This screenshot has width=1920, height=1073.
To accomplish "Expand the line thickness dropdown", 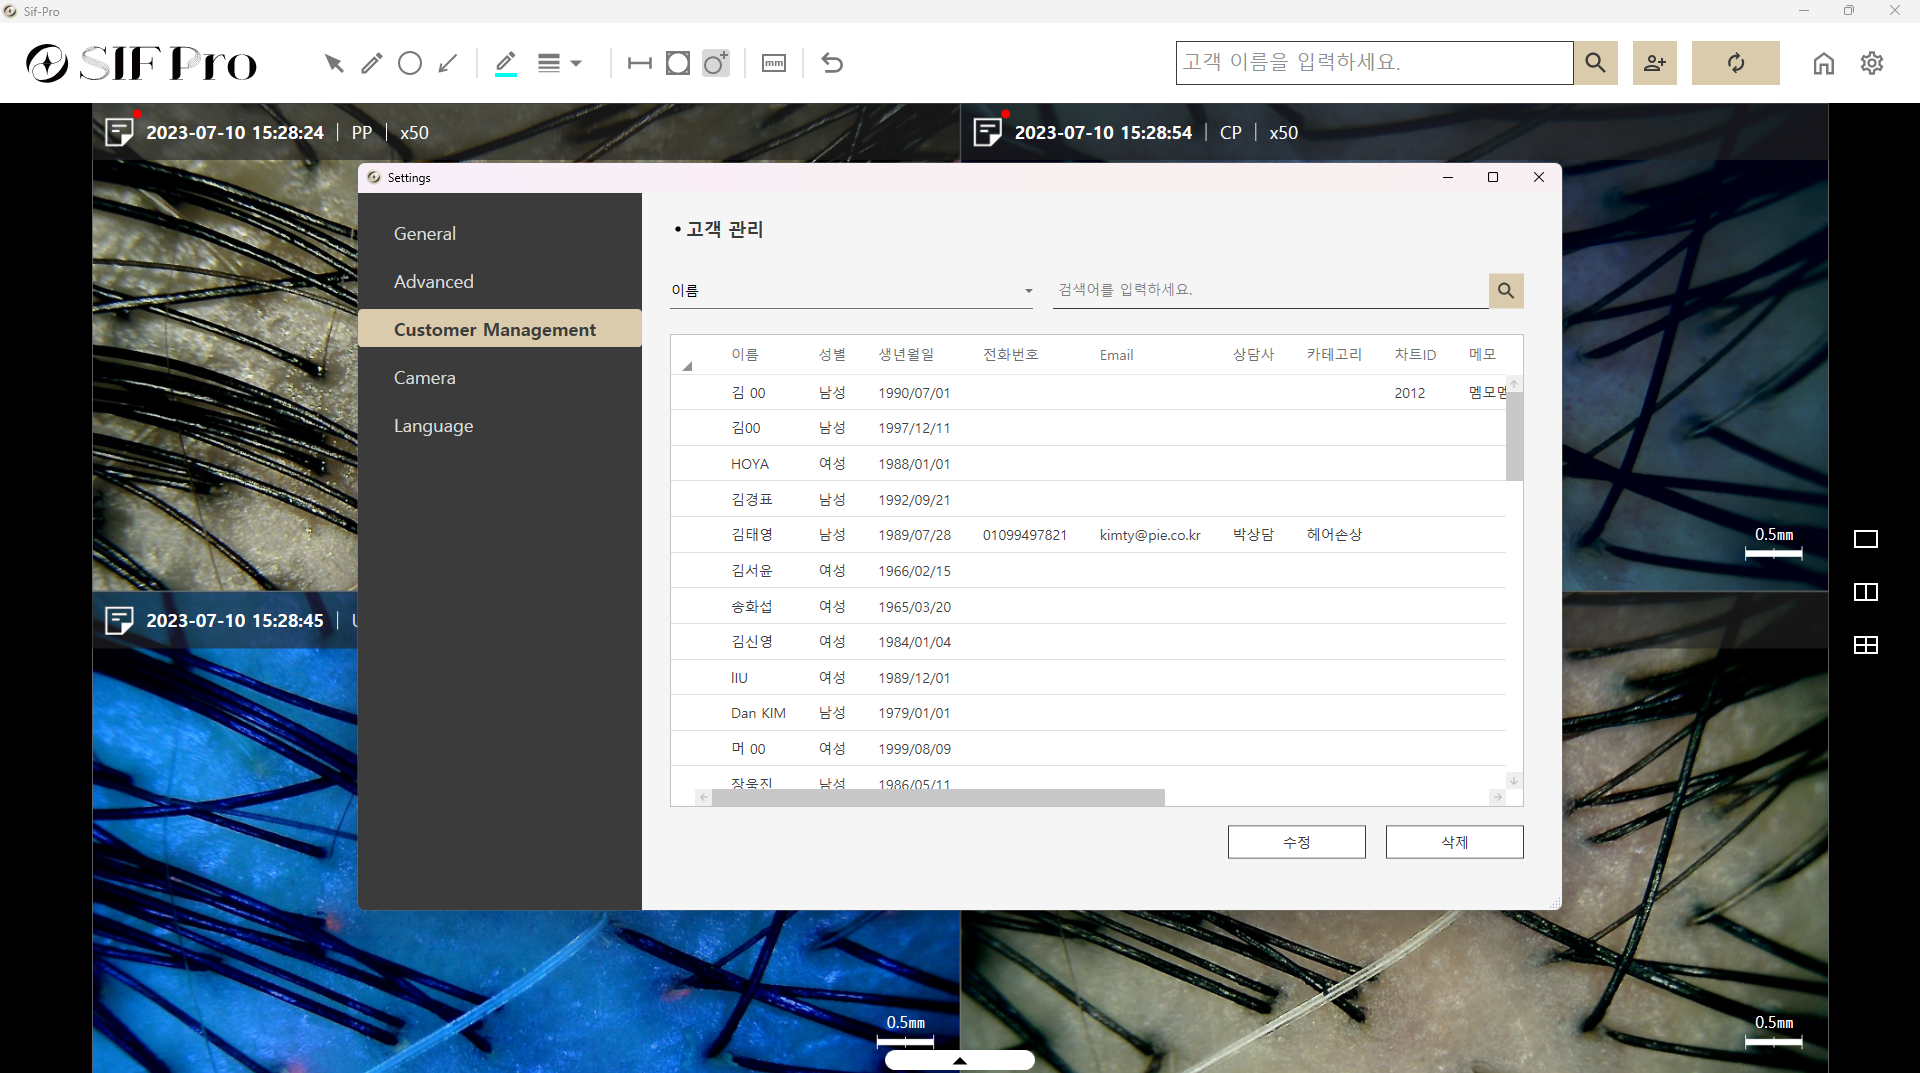I will point(559,64).
